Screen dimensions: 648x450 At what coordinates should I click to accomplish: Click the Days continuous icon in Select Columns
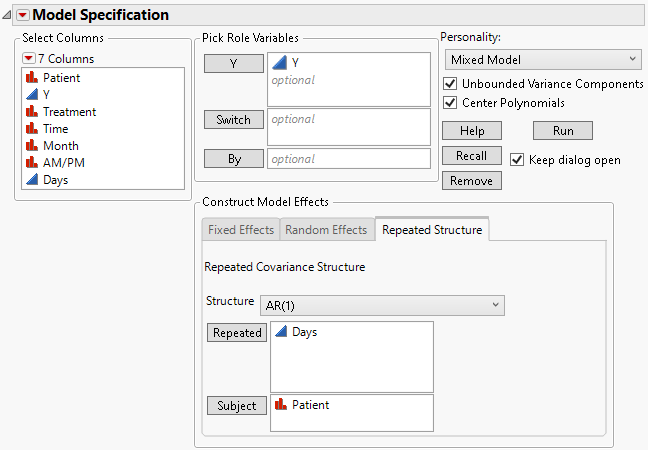(x=32, y=180)
